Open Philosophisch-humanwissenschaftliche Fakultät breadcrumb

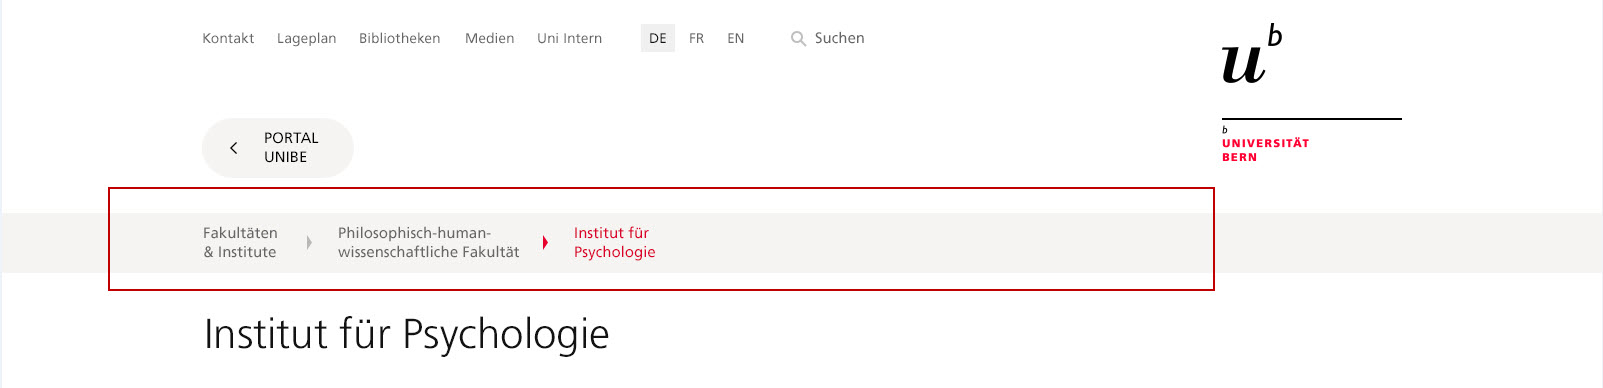[428, 242]
